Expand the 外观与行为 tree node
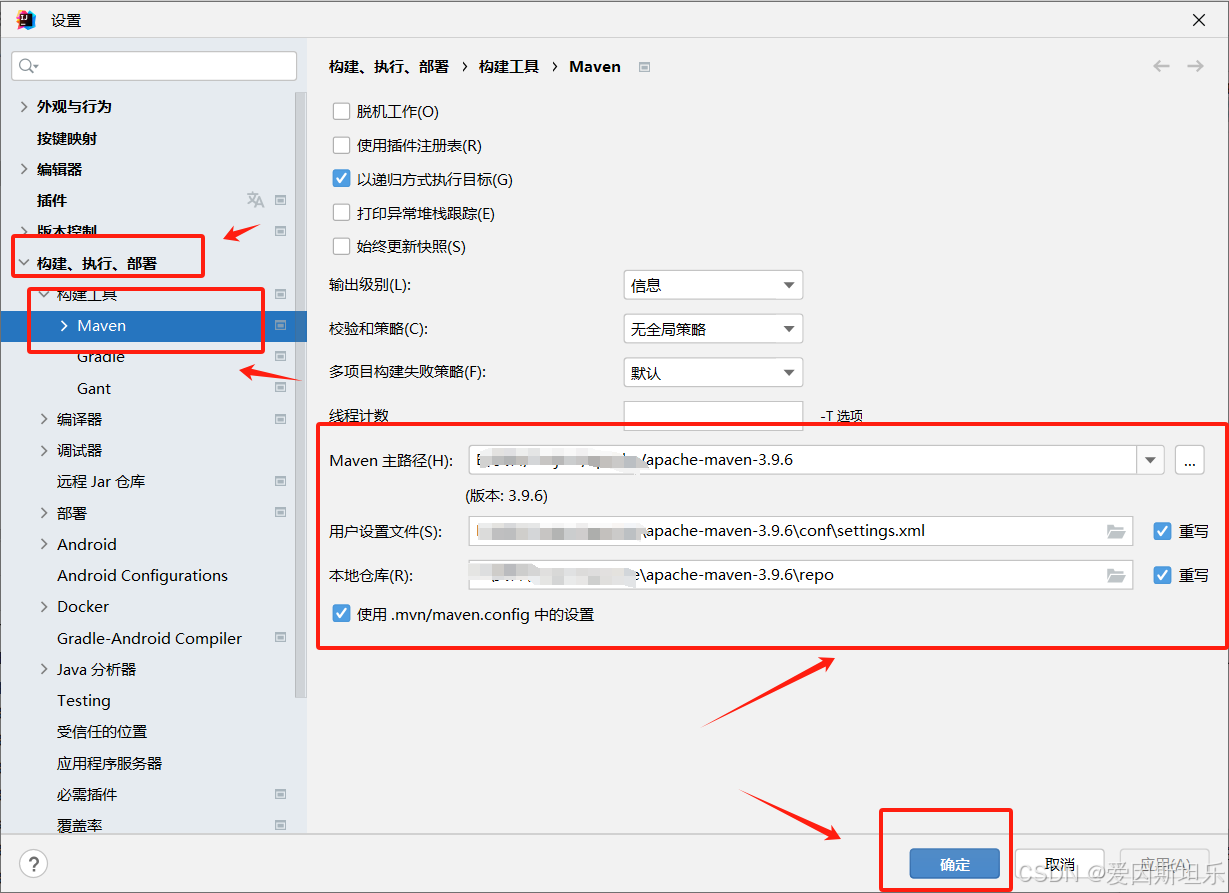 click(24, 106)
